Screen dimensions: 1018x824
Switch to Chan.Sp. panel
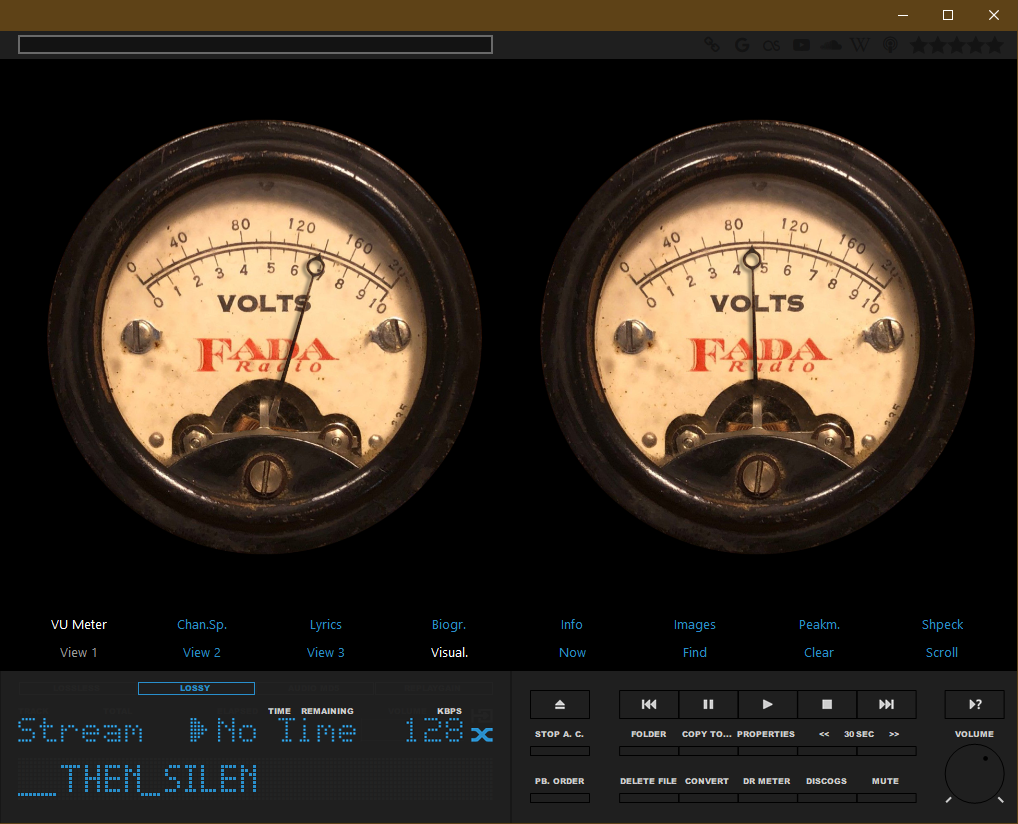coord(202,625)
